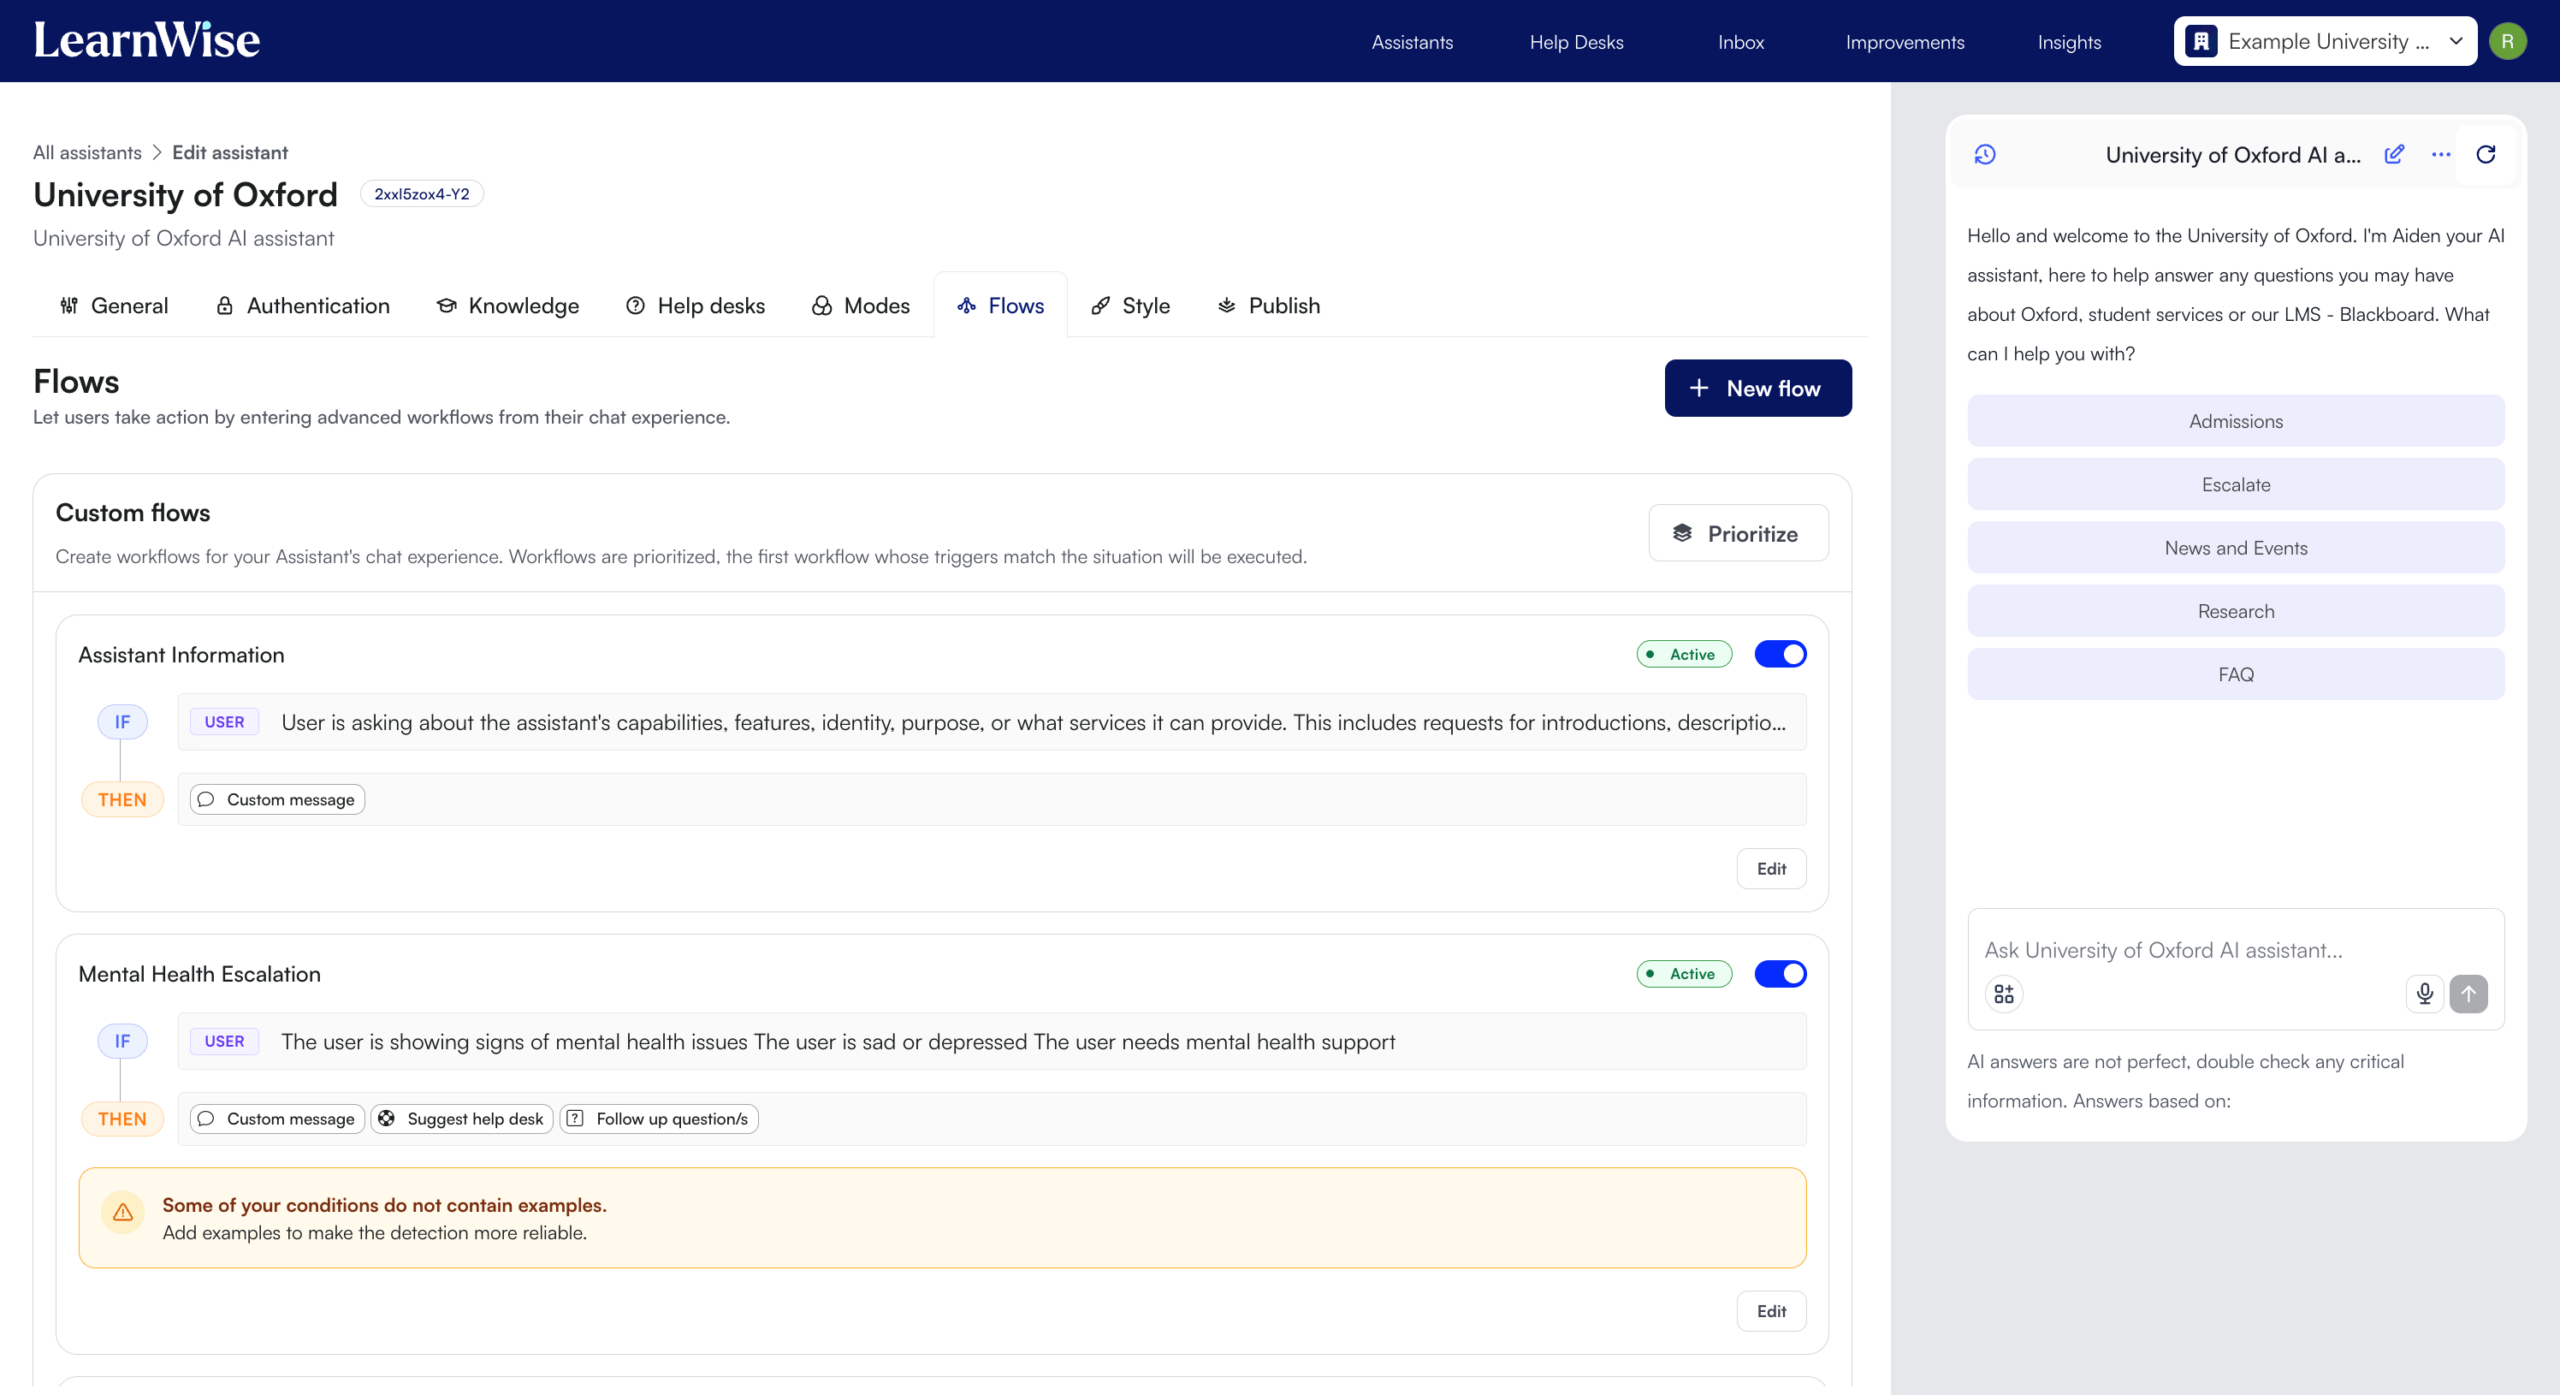Edit the Assistant Information flow
This screenshot has width=2560, height=1395.
point(1771,868)
